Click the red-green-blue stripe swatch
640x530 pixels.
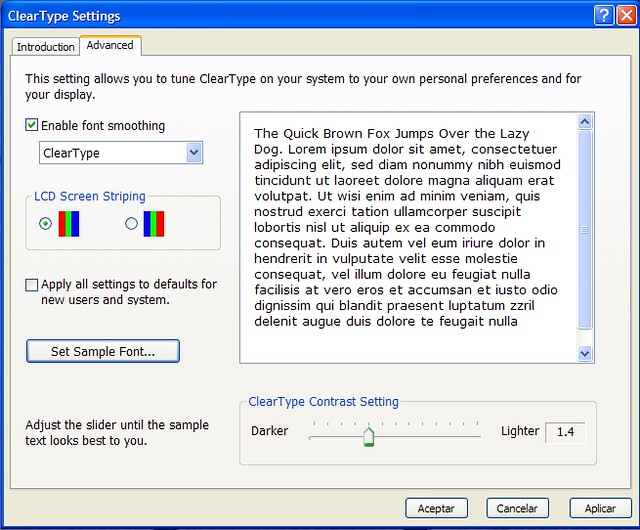[x=69, y=224]
